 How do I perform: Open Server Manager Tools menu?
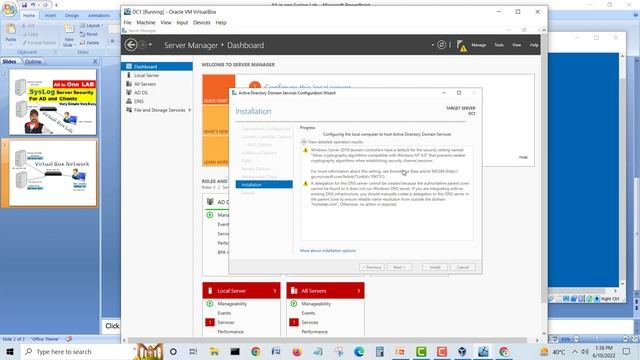499,45
